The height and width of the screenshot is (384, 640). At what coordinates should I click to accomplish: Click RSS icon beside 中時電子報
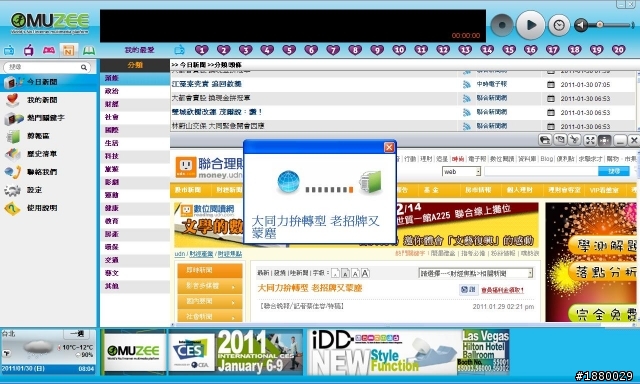pos(467,84)
